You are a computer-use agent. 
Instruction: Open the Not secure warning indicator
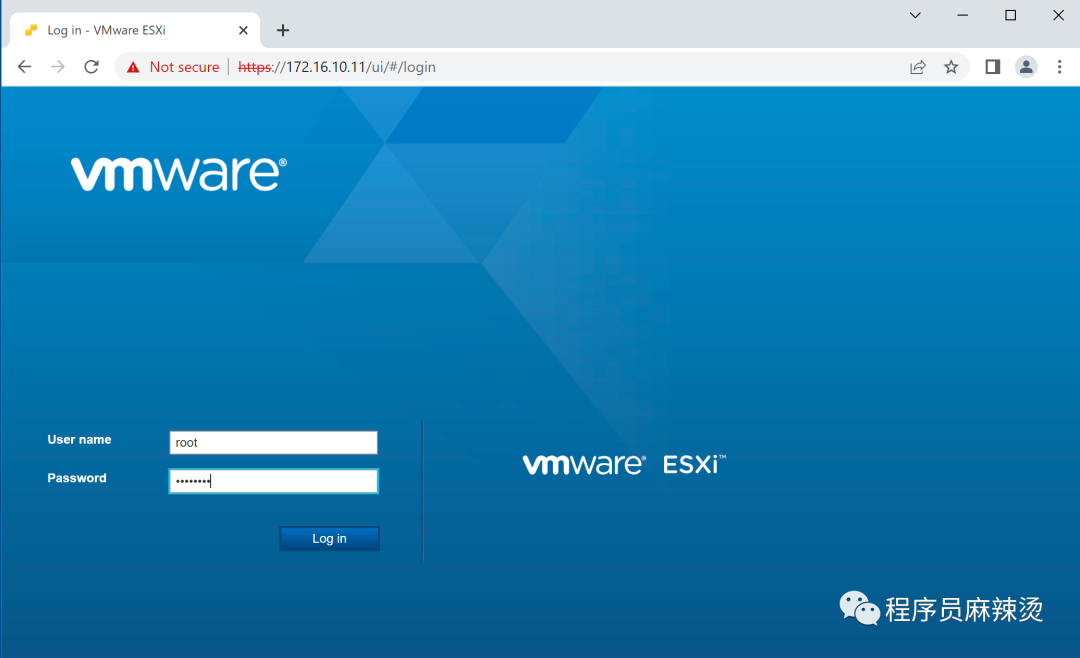tap(173, 67)
